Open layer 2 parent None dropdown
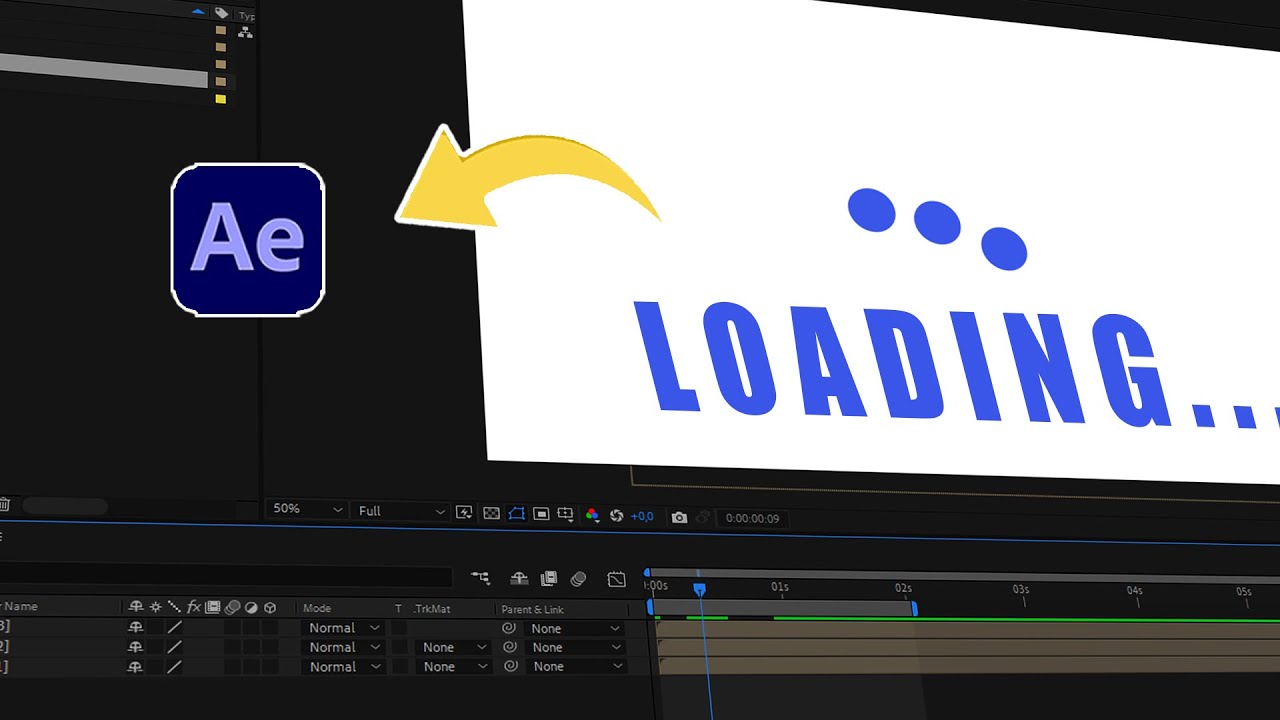 click(x=575, y=647)
